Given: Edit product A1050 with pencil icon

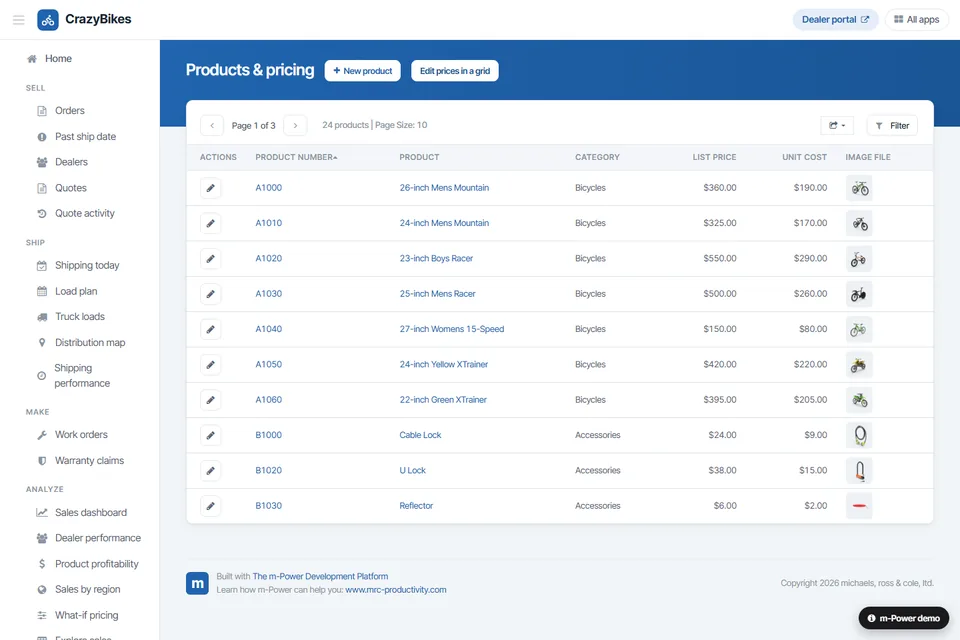Looking at the screenshot, I should tap(211, 364).
